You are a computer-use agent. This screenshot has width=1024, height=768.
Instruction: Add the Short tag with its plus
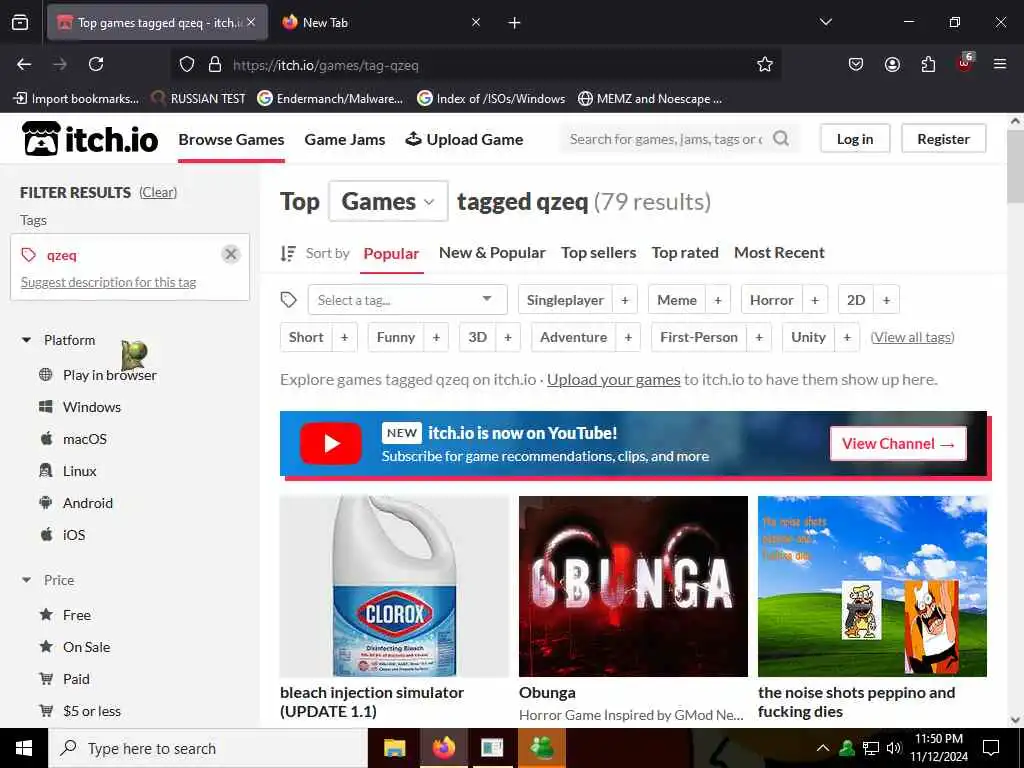pyautogui.click(x=344, y=337)
